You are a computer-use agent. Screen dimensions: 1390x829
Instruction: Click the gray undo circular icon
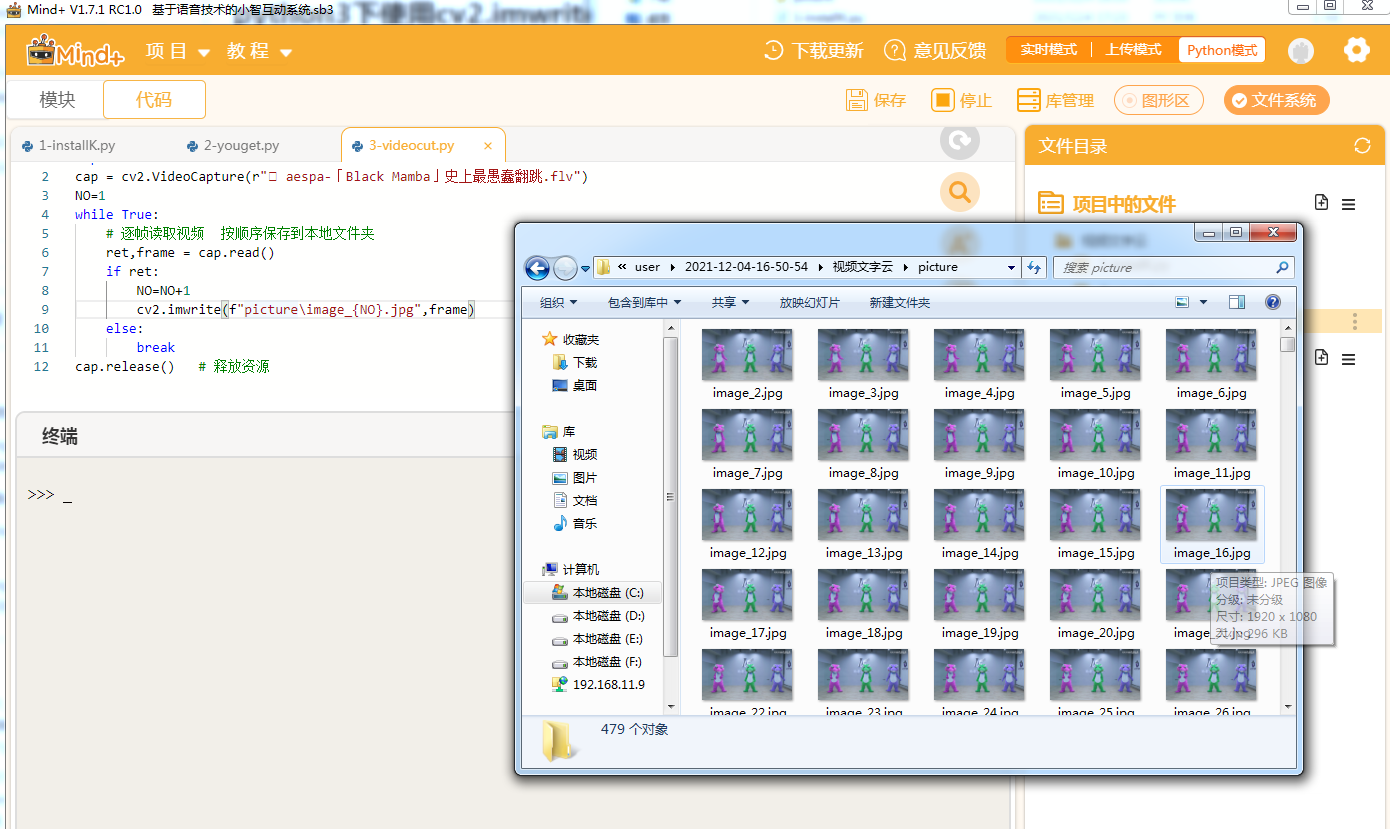(x=960, y=141)
